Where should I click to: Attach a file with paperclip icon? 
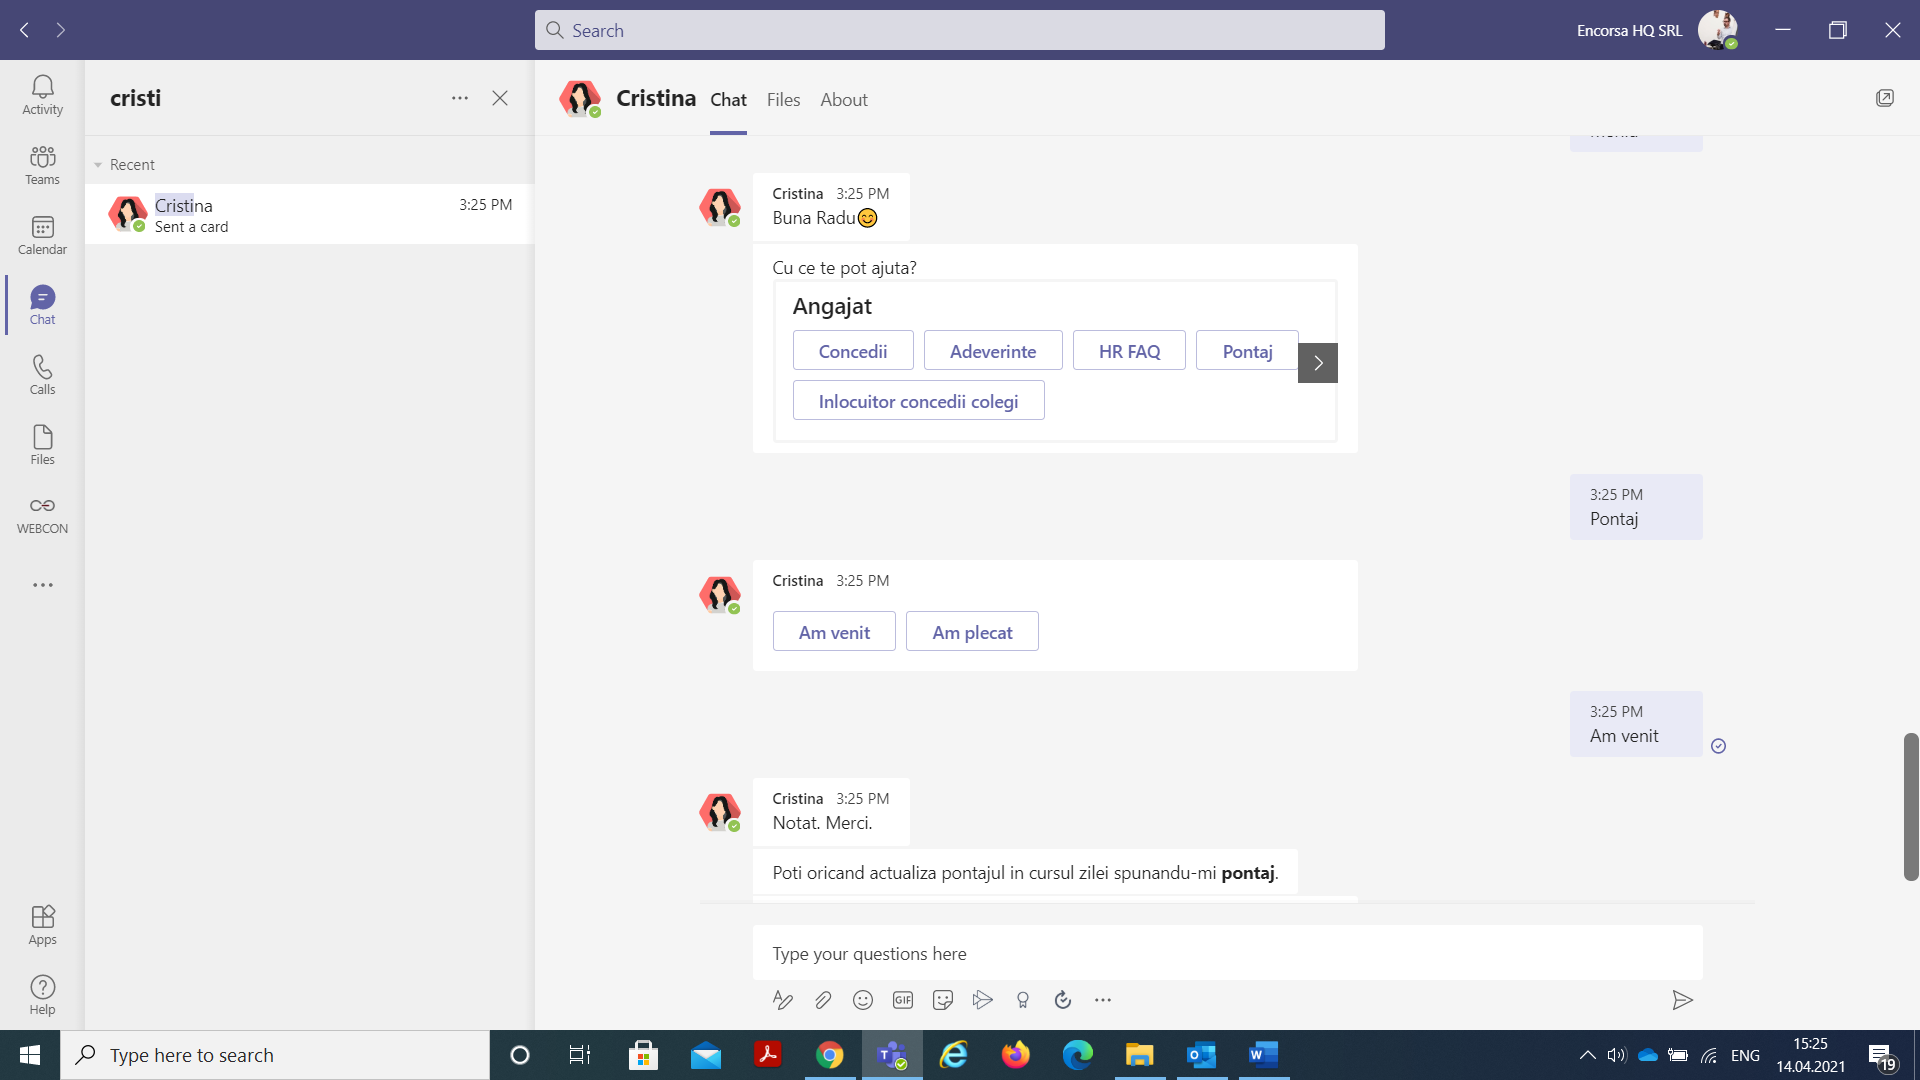pyautogui.click(x=823, y=1000)
